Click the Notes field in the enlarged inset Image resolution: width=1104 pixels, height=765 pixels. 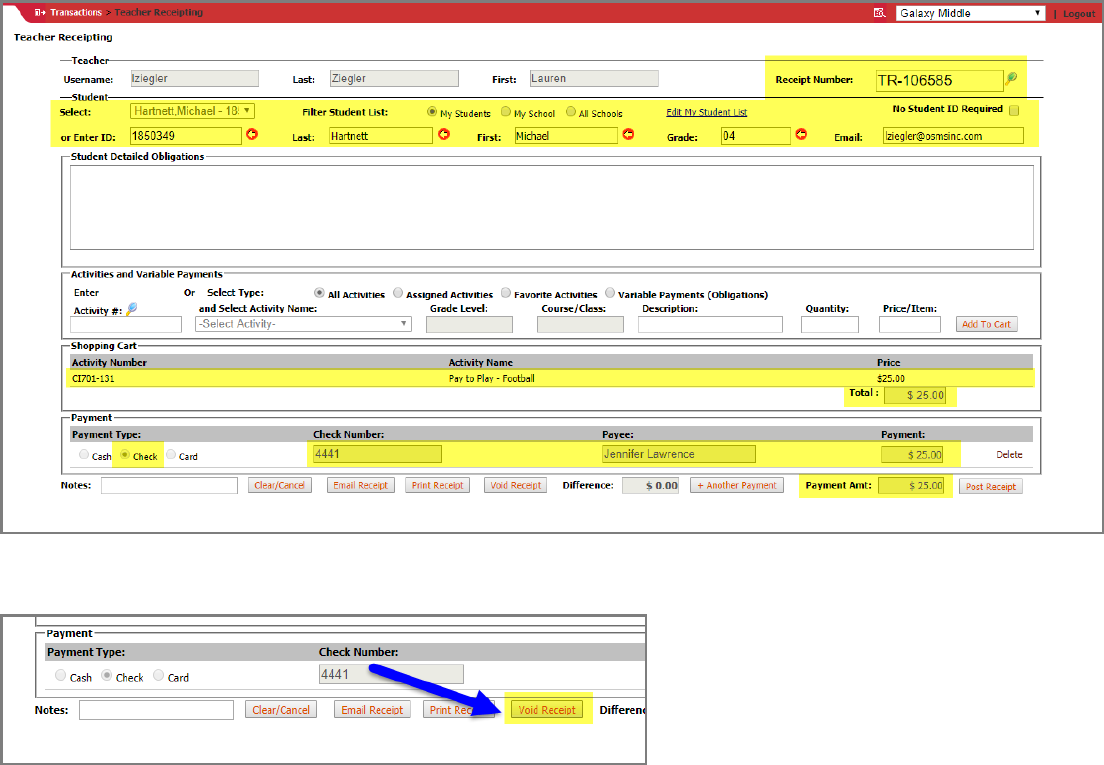156,710
